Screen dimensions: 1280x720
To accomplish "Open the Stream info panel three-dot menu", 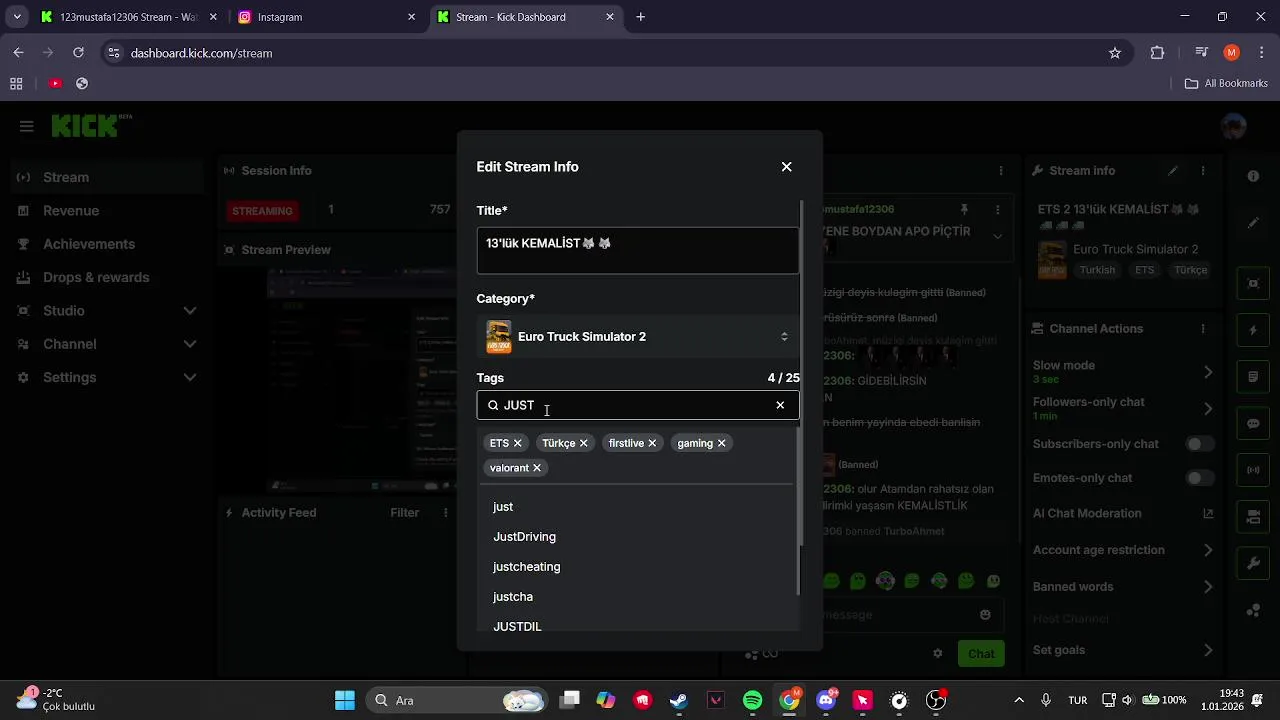I will (x=1203, y=171).
